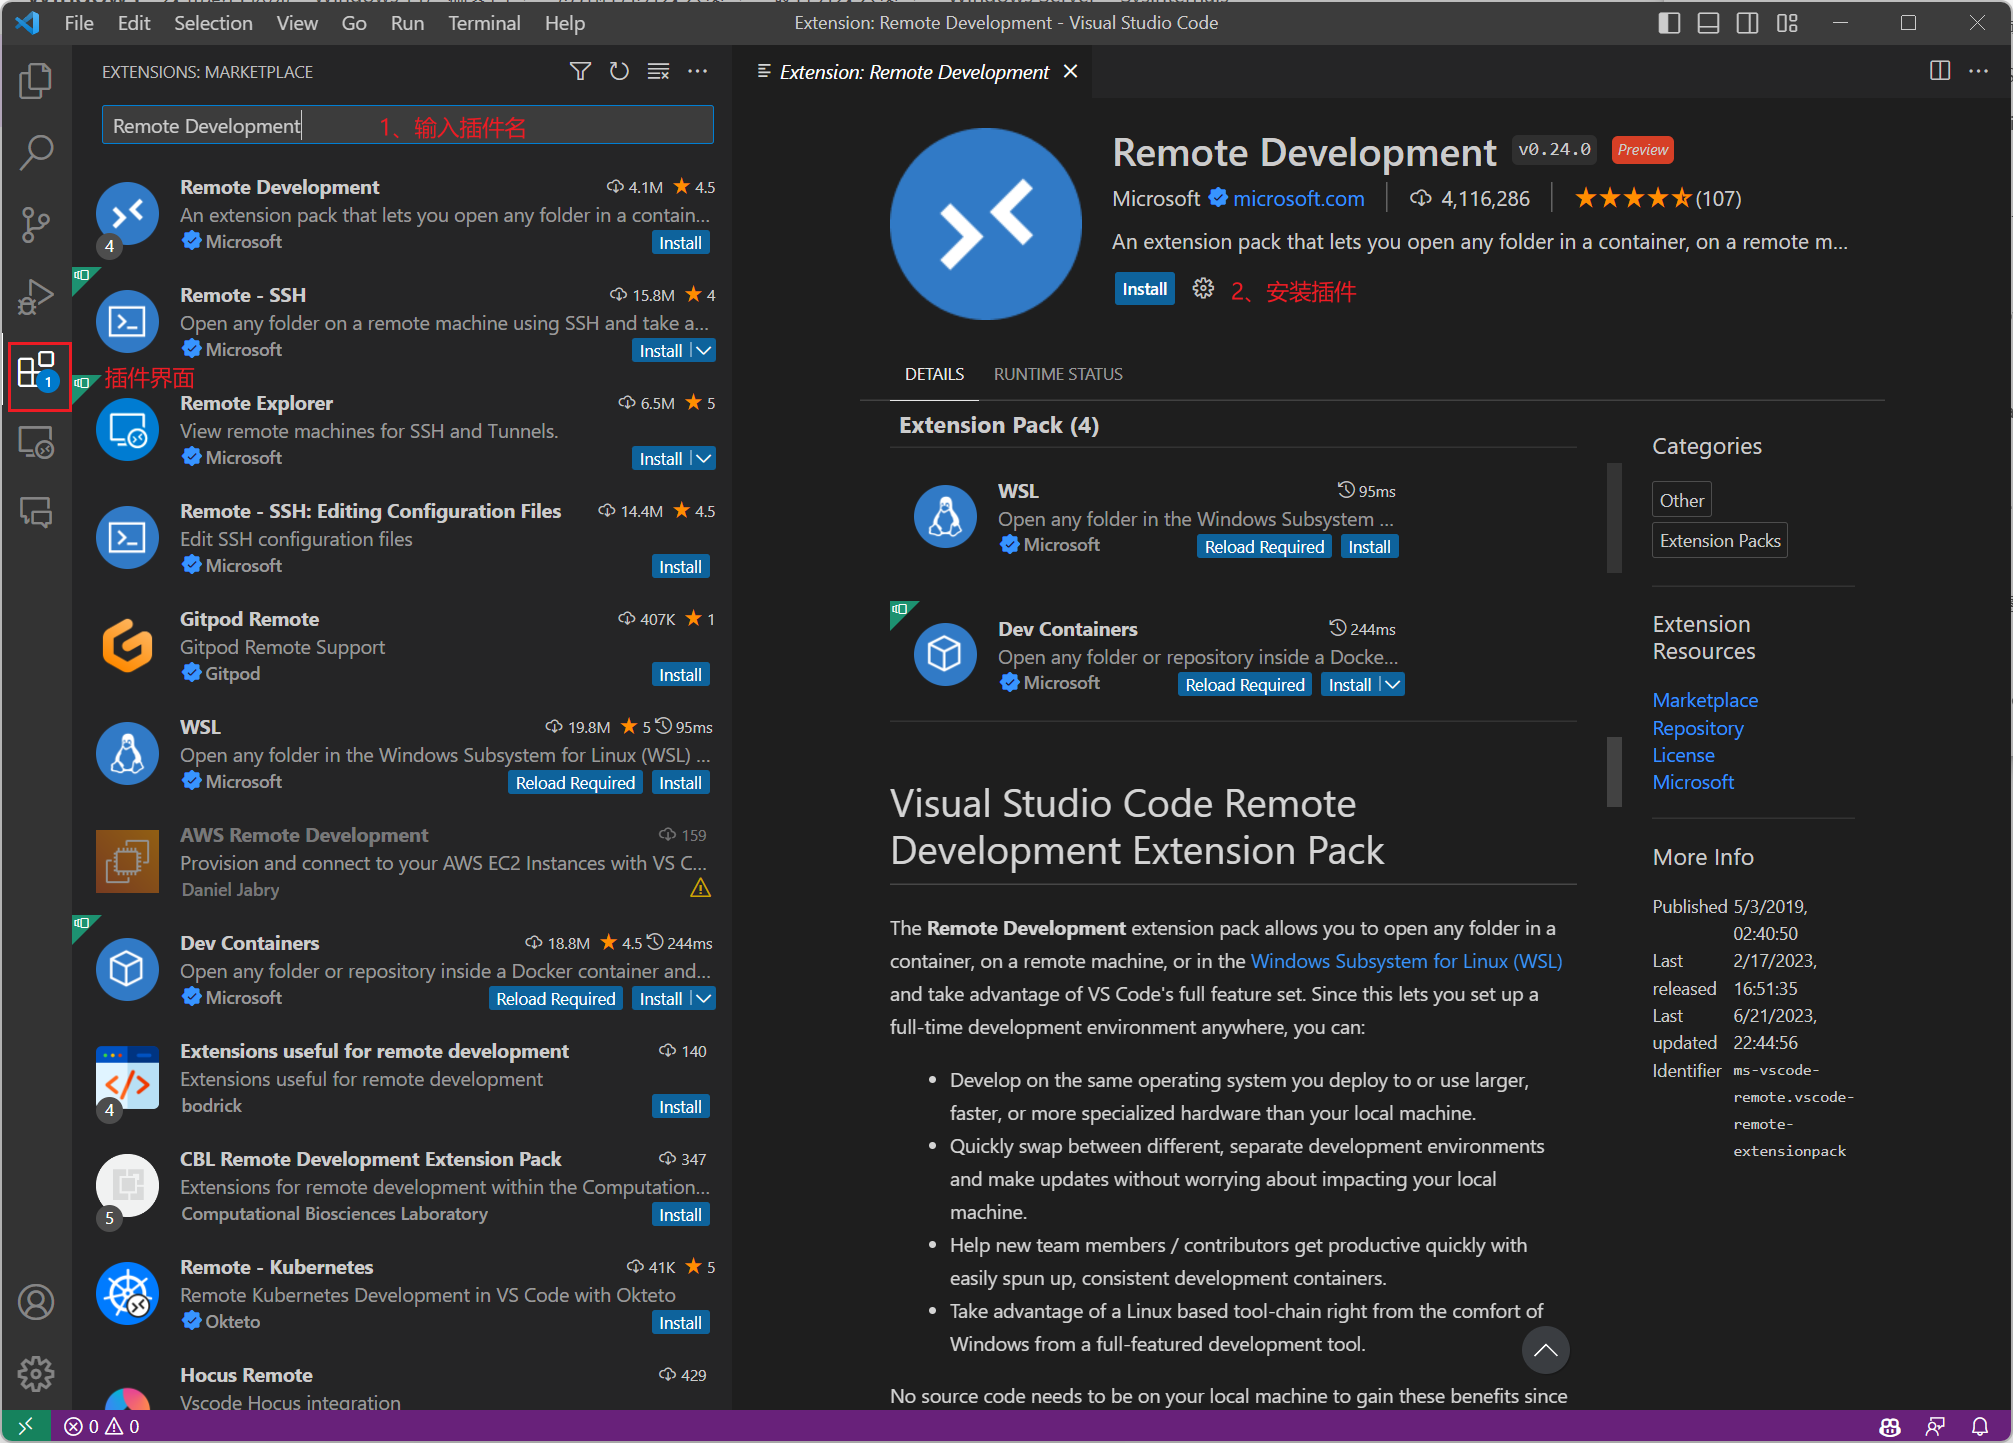Install the Gitpod Remote extension
2013x1443 pixels.
tap(680, 674)
